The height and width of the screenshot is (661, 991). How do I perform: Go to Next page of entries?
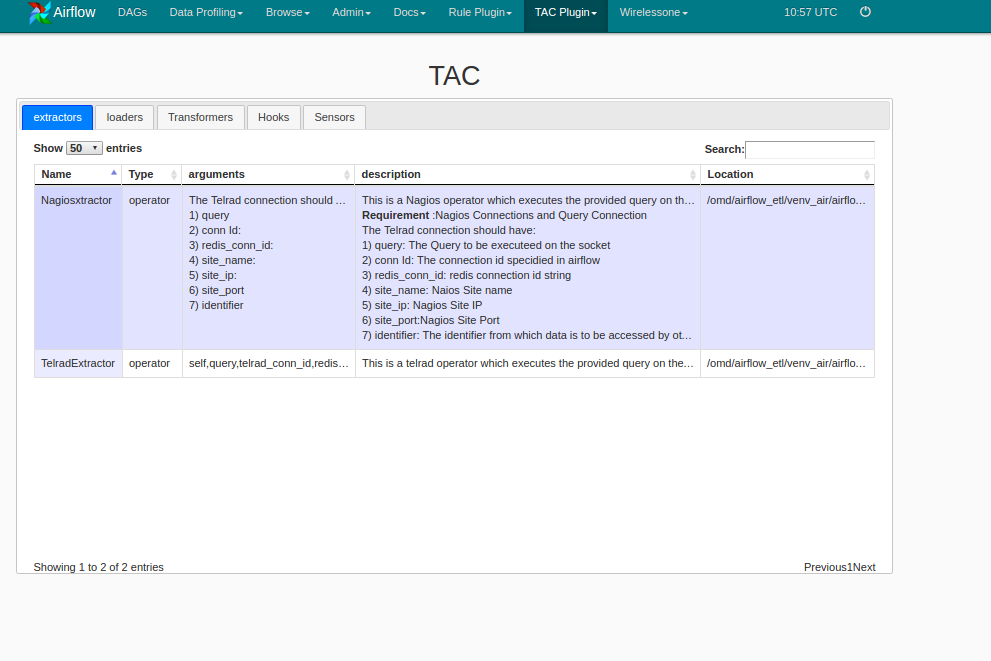(x=864, y=567)
